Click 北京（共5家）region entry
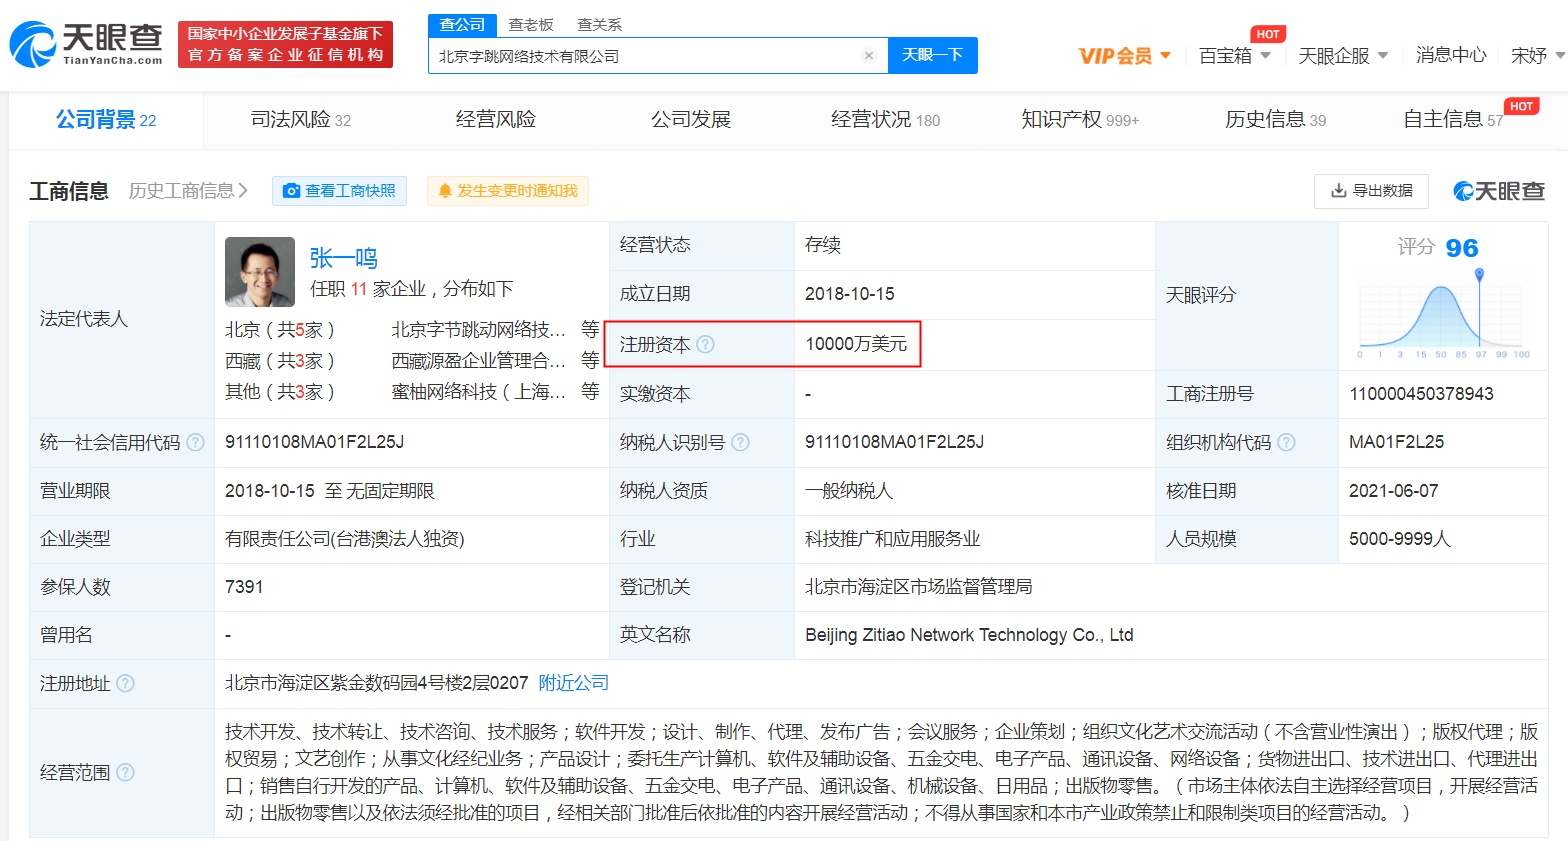The image size is (1568, 841). pos(280,330)
